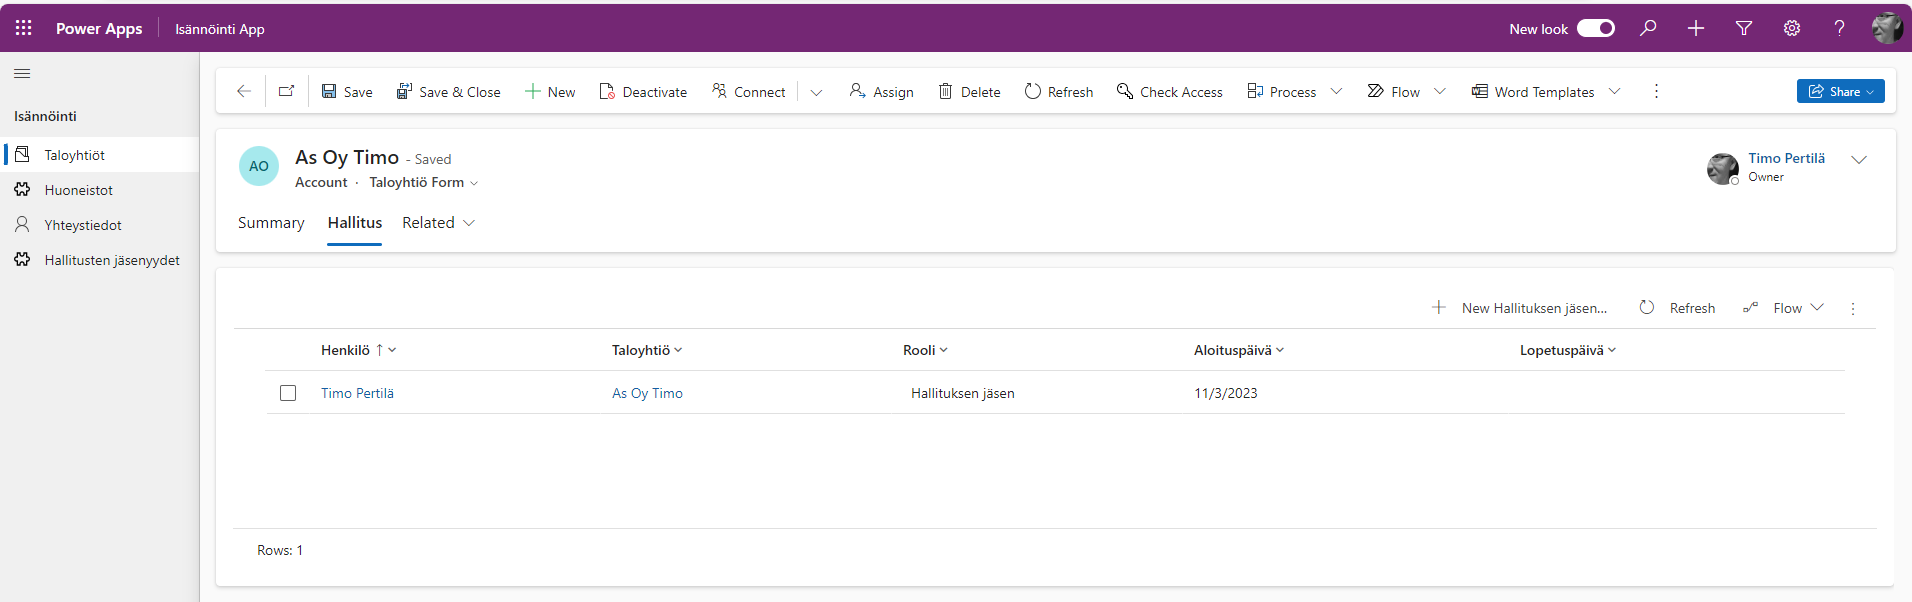Image resolution: width=1912 pixels, height=602 pixels.
Task: Expand the header chevron next to Owner
Action: click(x=1859, y=160)
